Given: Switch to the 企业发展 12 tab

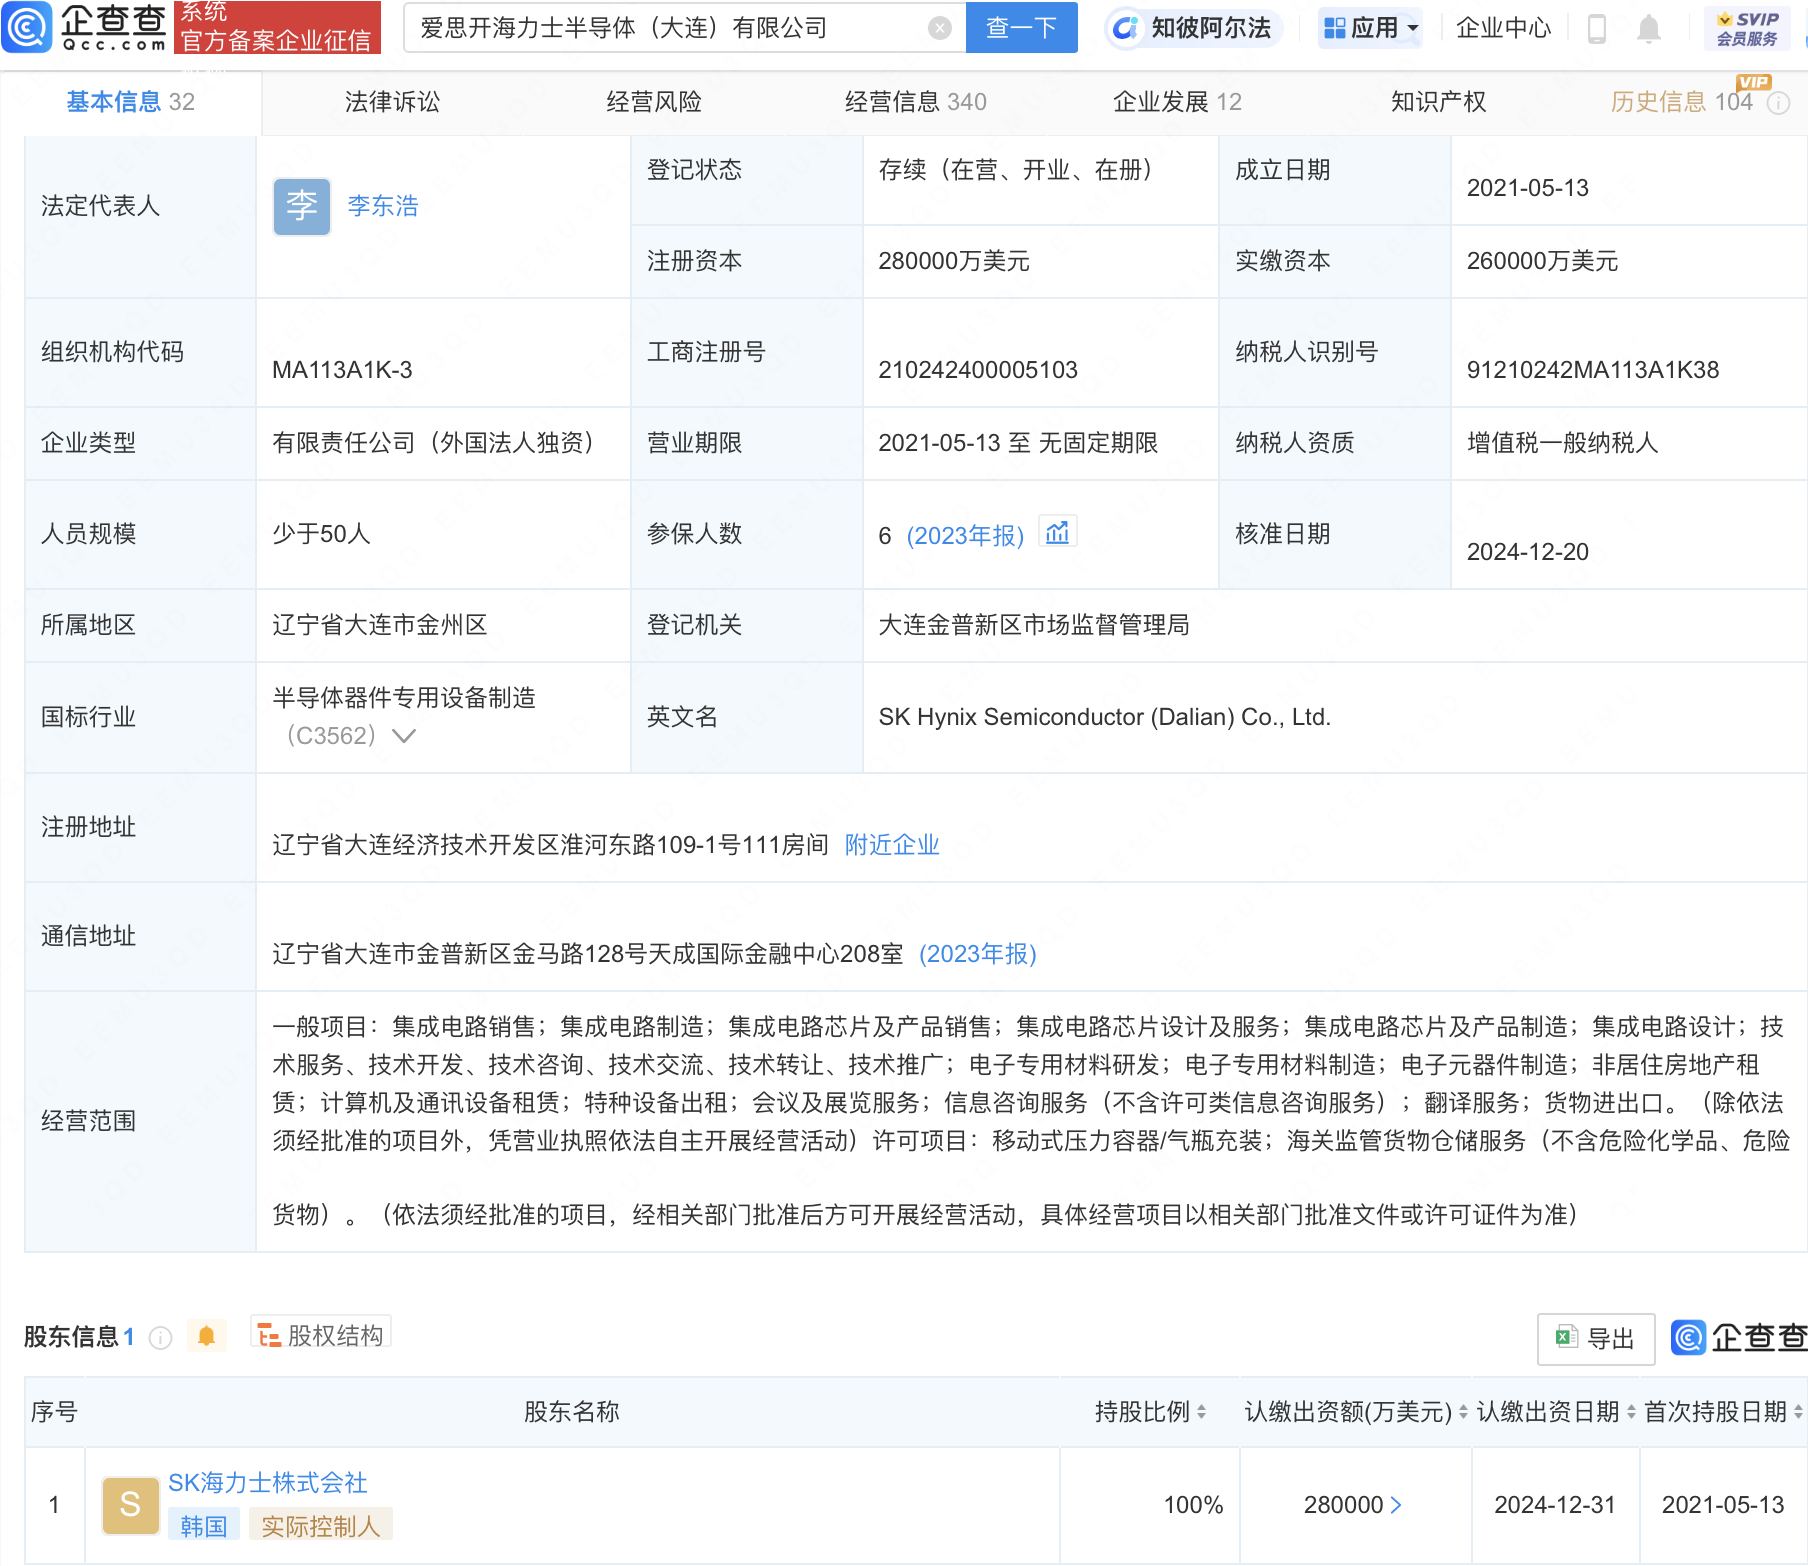Looking at the screenshot, I should click(x=1177, y=102).
